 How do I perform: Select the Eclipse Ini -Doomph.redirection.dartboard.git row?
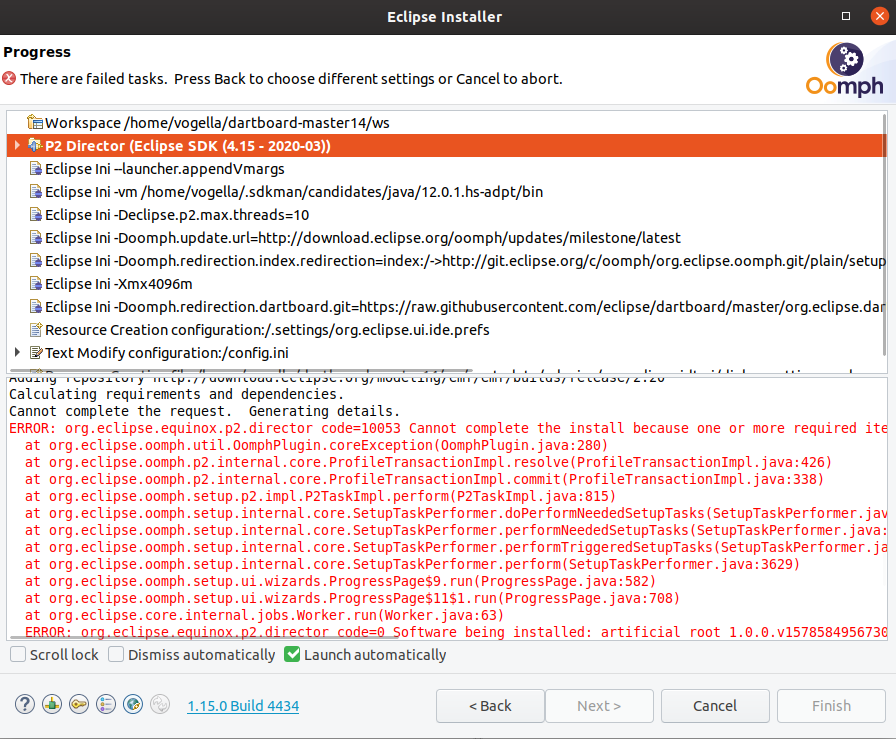(446, 307)
